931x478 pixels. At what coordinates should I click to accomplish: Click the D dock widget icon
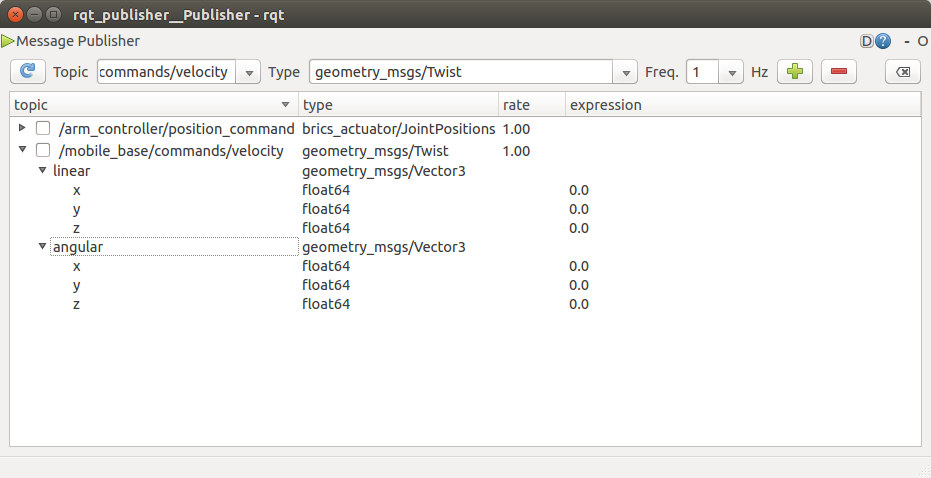coord(867,41)
